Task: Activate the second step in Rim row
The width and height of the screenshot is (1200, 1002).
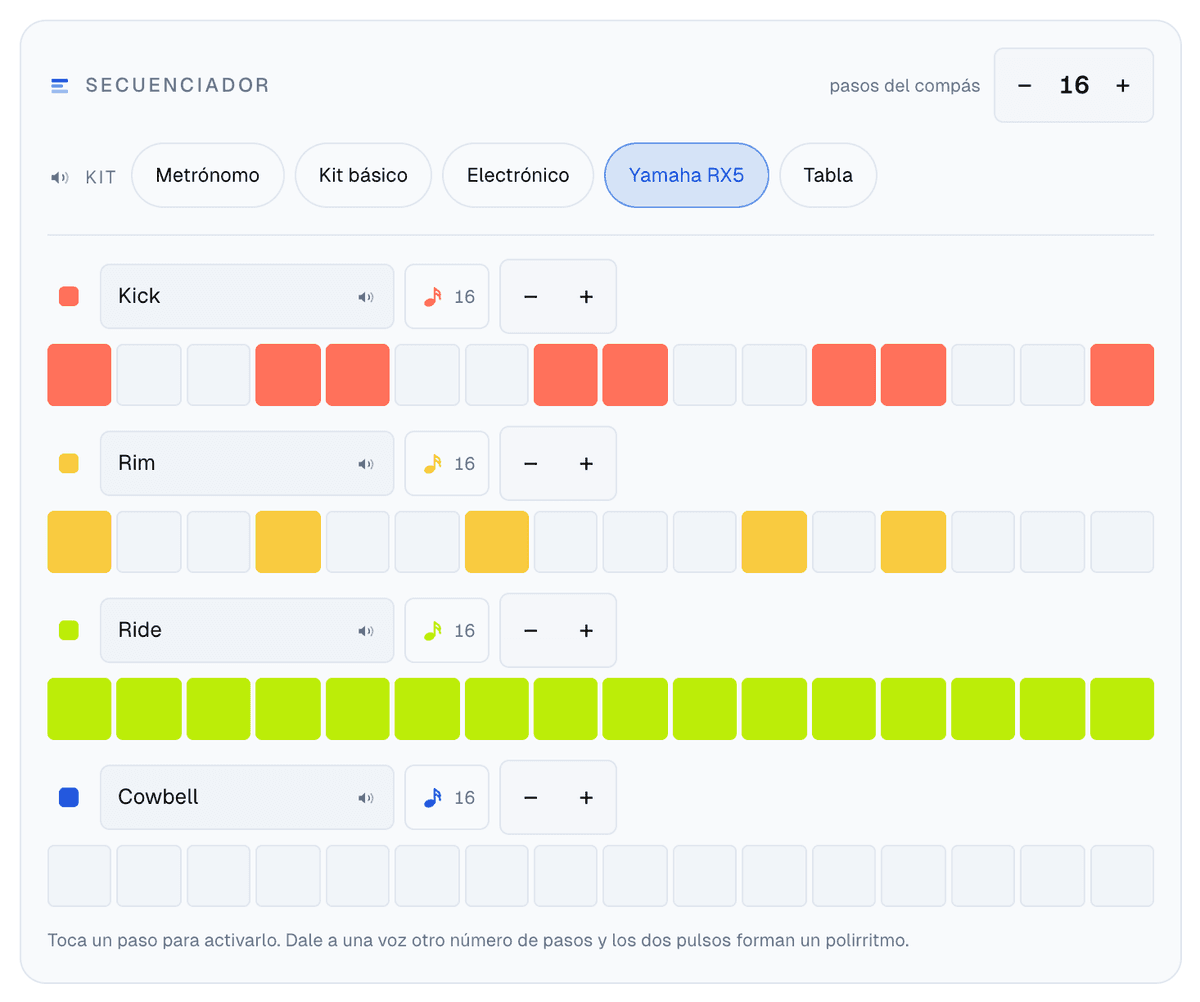Action: (x=149, y=542)
